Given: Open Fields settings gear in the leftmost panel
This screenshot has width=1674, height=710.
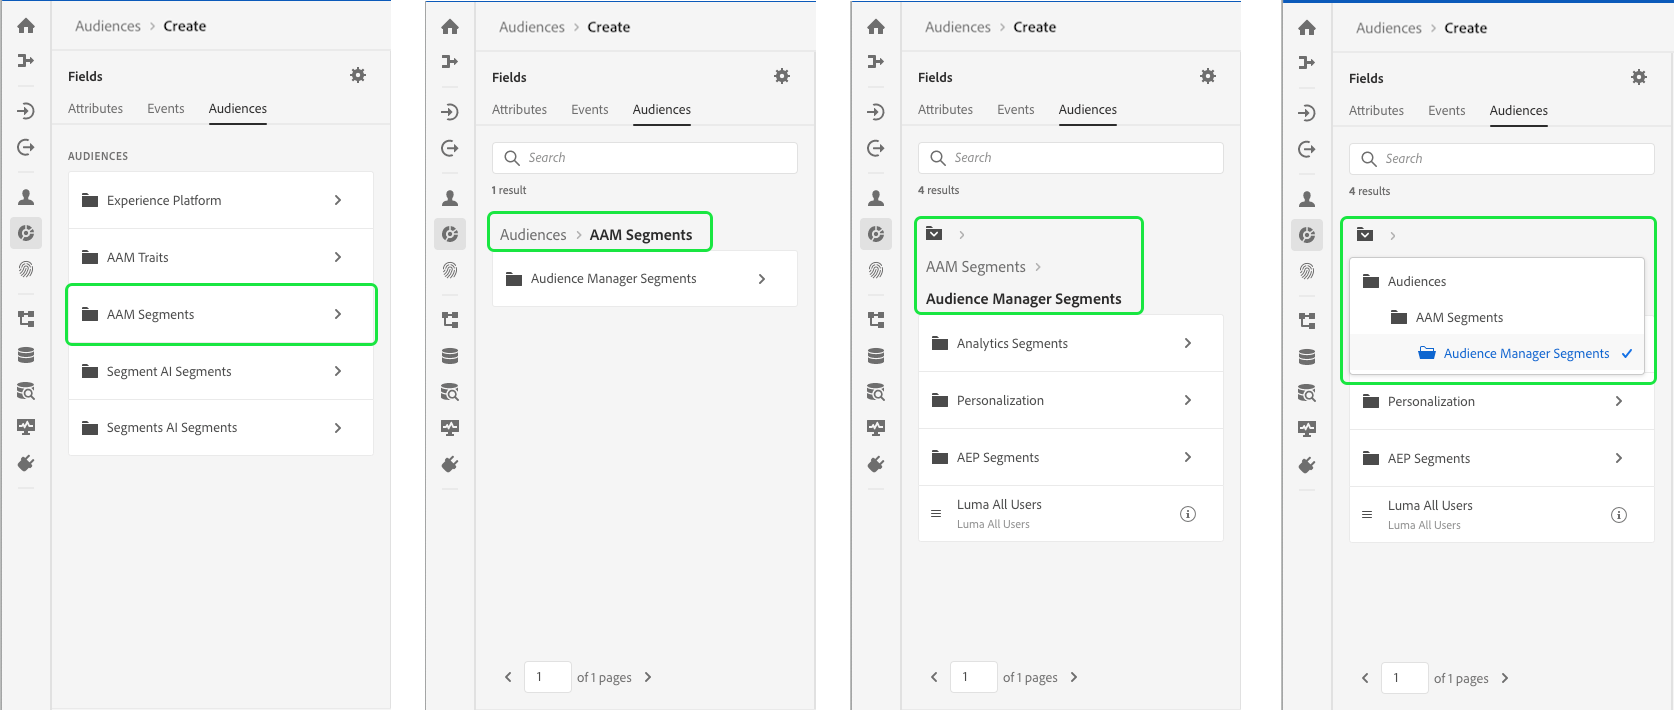Looking at the screenshot, I should pyautogui.click(x=358, y=75).
